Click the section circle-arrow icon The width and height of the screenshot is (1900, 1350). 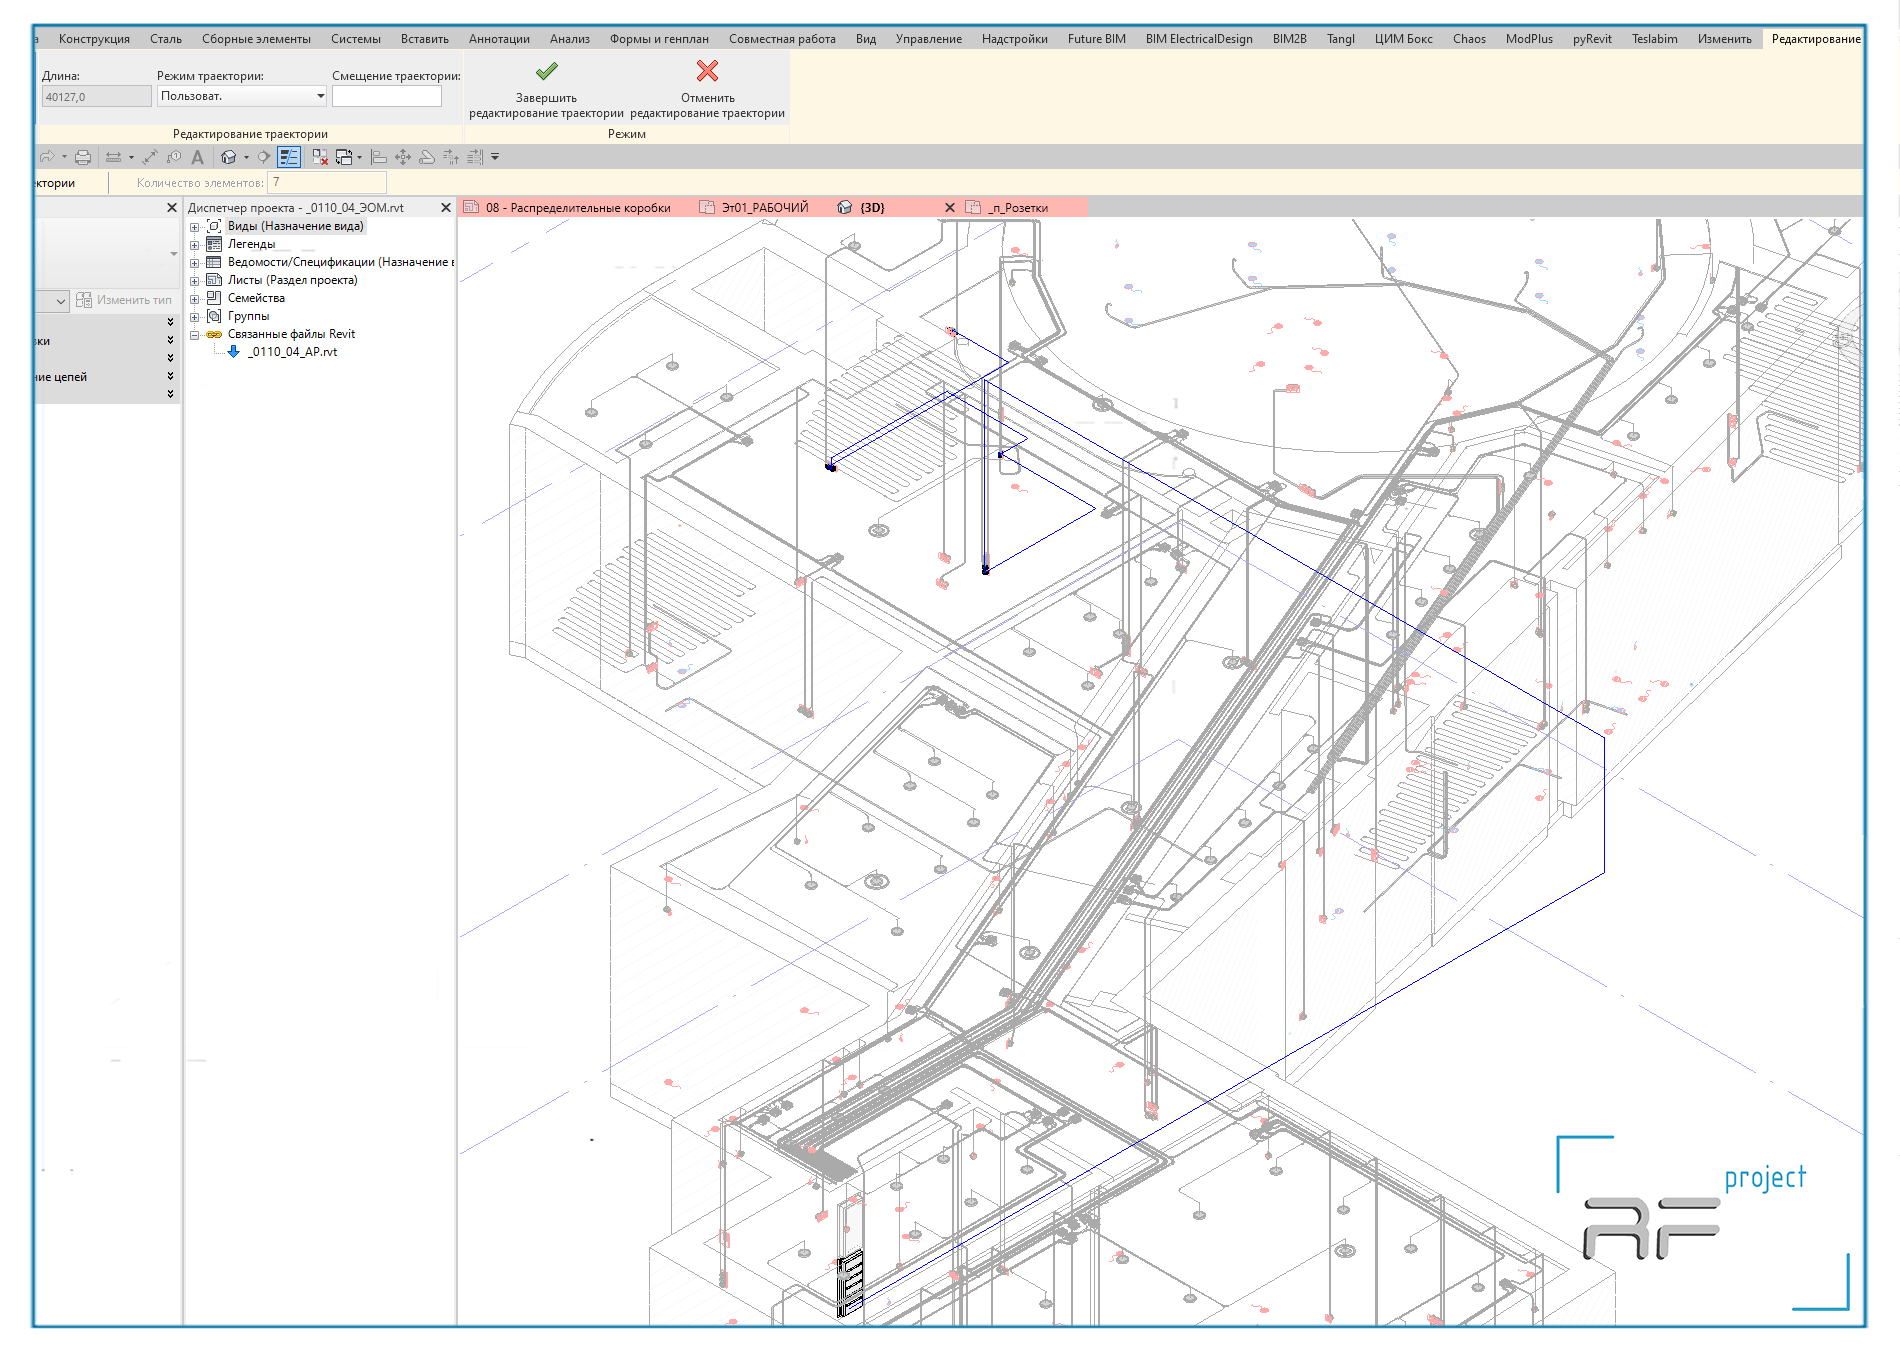pyautogui.click(x=263, y=157)
